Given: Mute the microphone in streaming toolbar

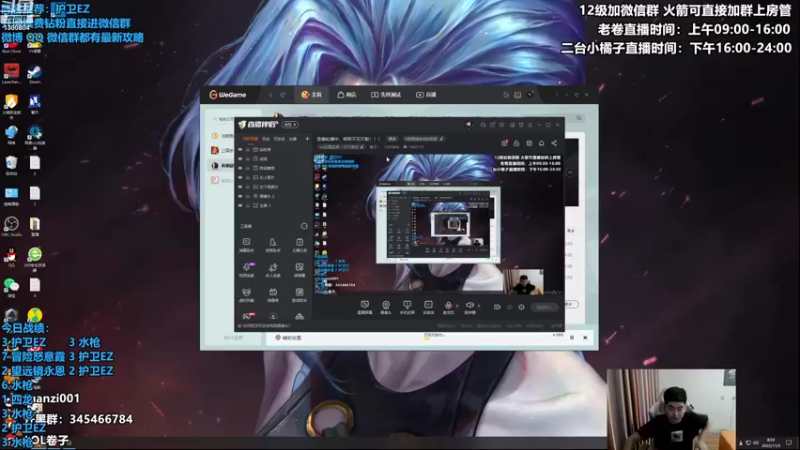Looking at the screenshot, I should [x=448, y=306].
